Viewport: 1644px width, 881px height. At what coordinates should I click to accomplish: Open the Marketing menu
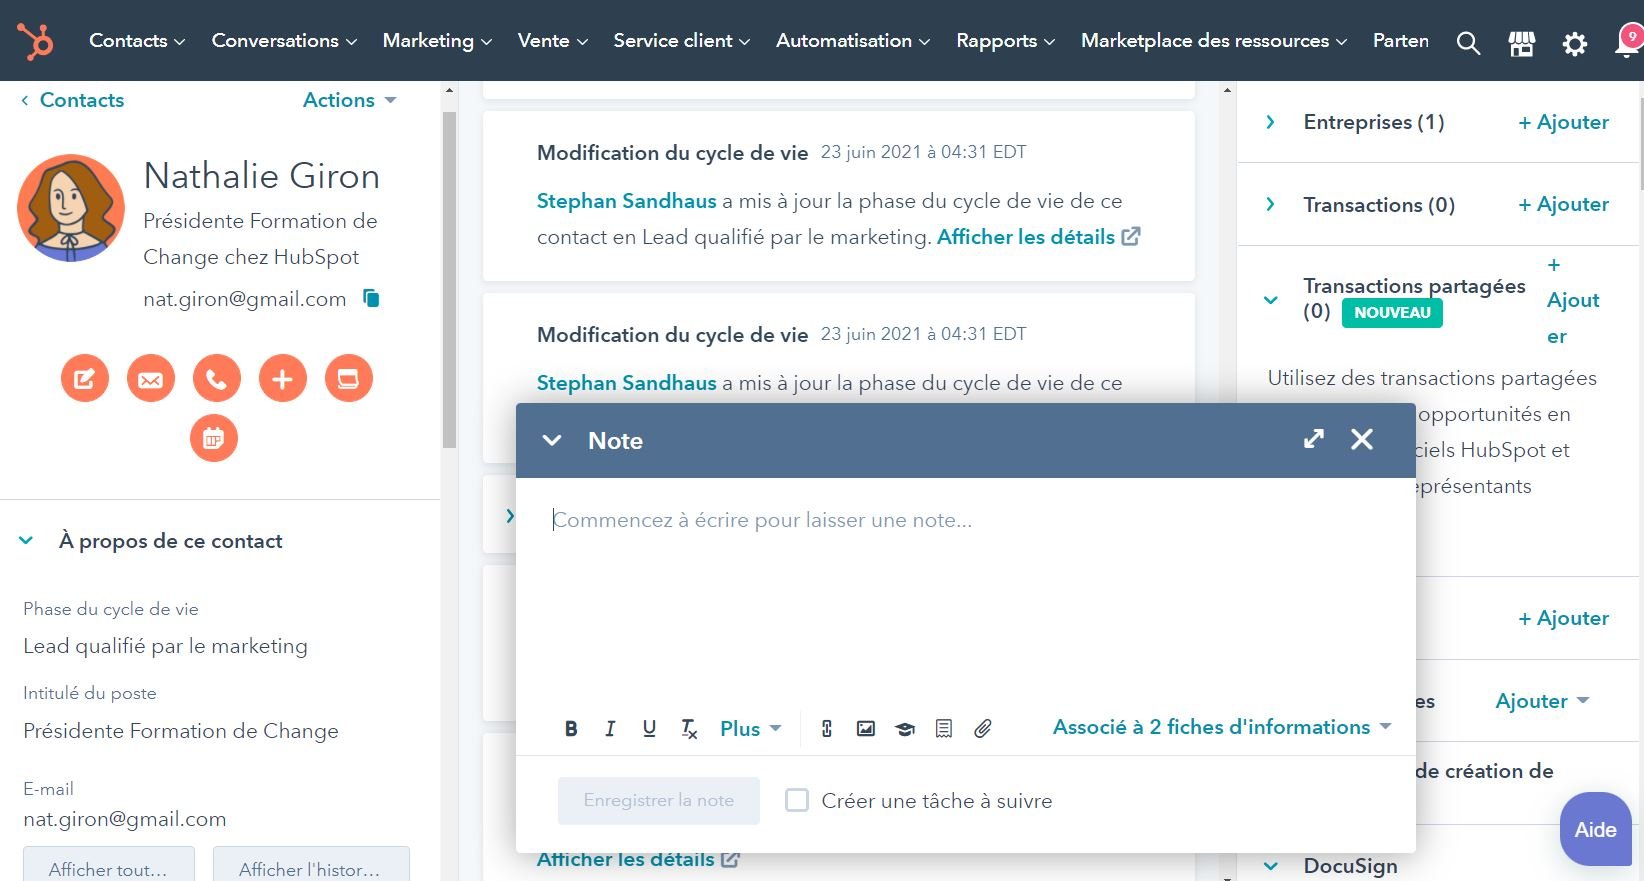tap(437, 41)
